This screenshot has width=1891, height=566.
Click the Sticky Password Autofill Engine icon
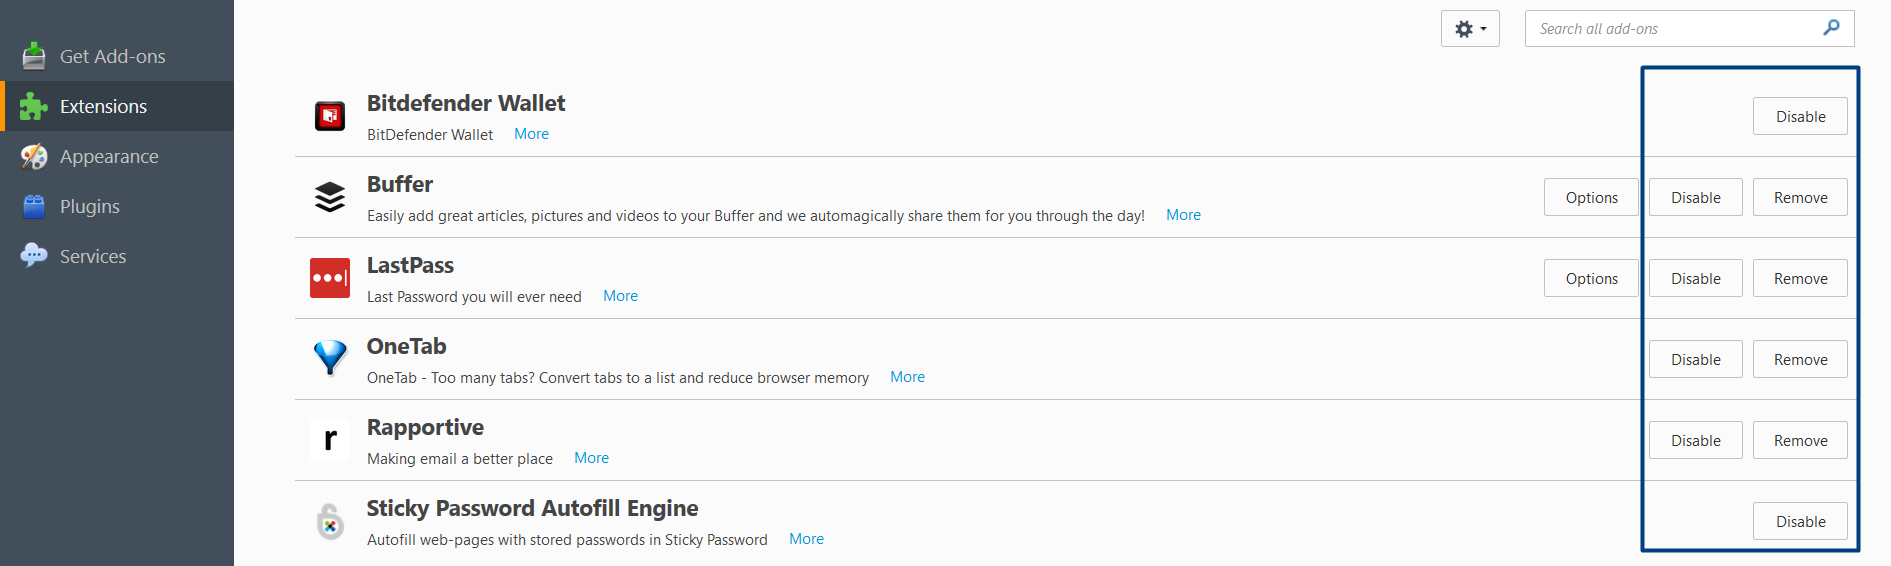(330, 521)
